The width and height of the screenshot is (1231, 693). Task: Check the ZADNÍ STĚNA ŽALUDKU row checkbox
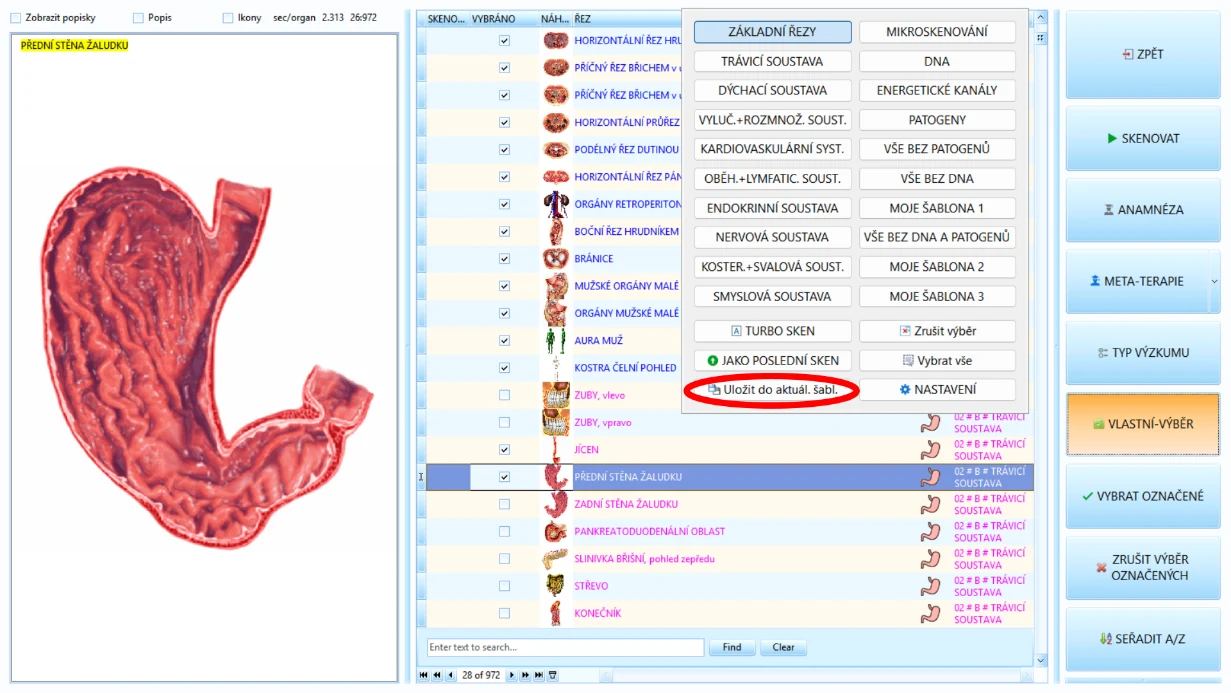[x=504, y=504]
